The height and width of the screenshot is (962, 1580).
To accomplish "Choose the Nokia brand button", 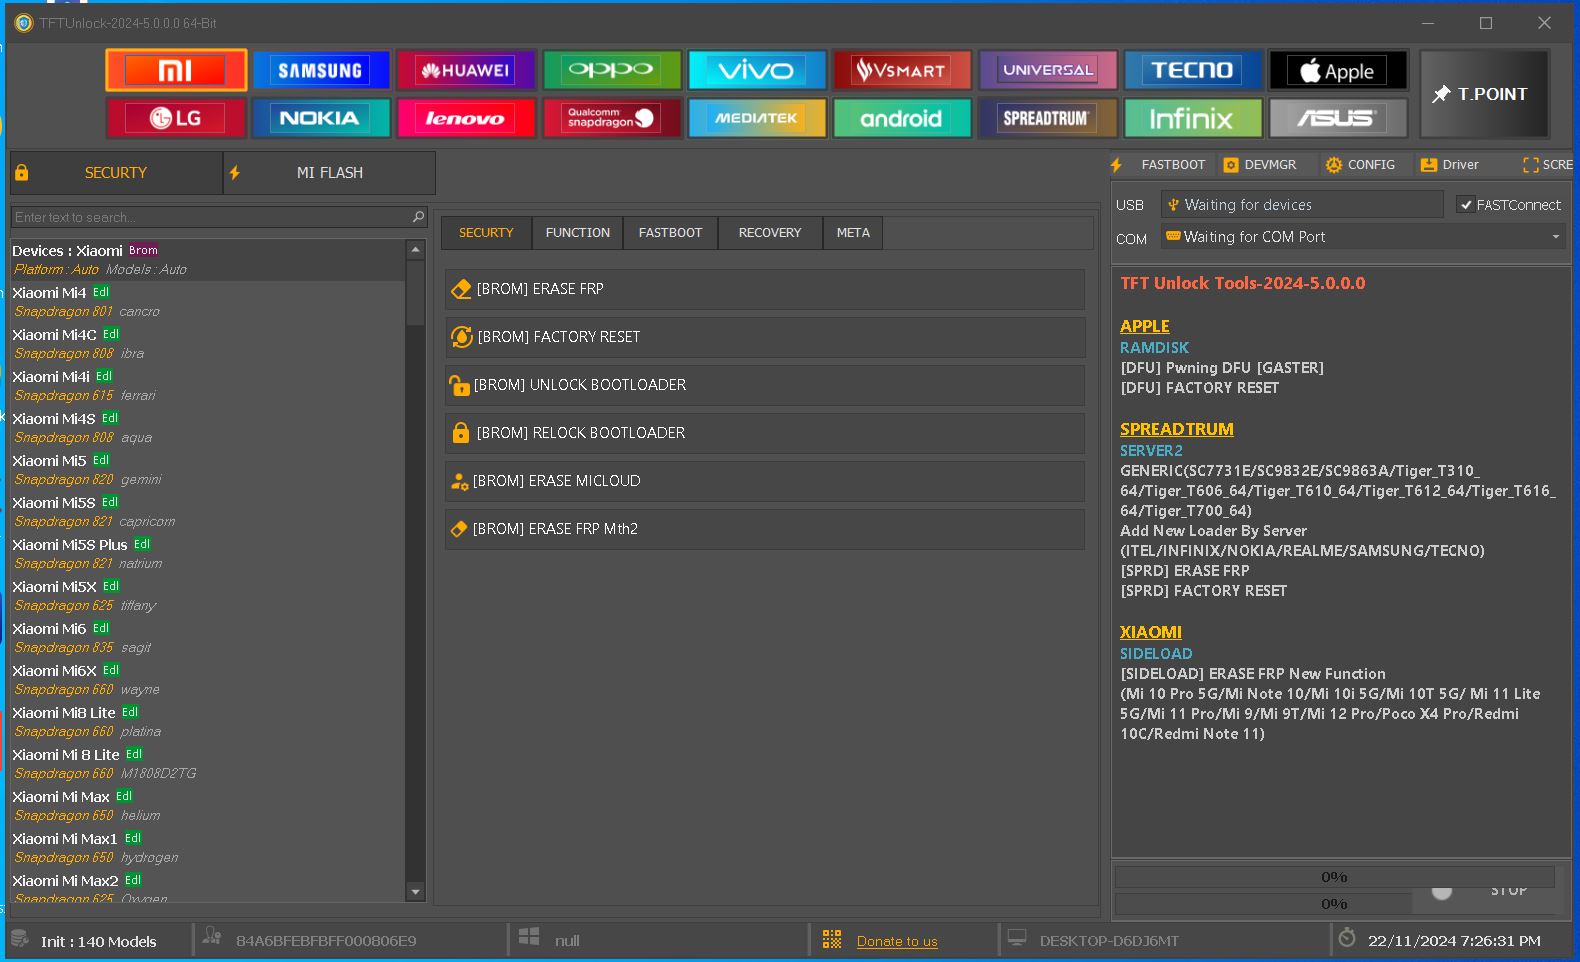I will pyautogui.click(x=320, y=118).
